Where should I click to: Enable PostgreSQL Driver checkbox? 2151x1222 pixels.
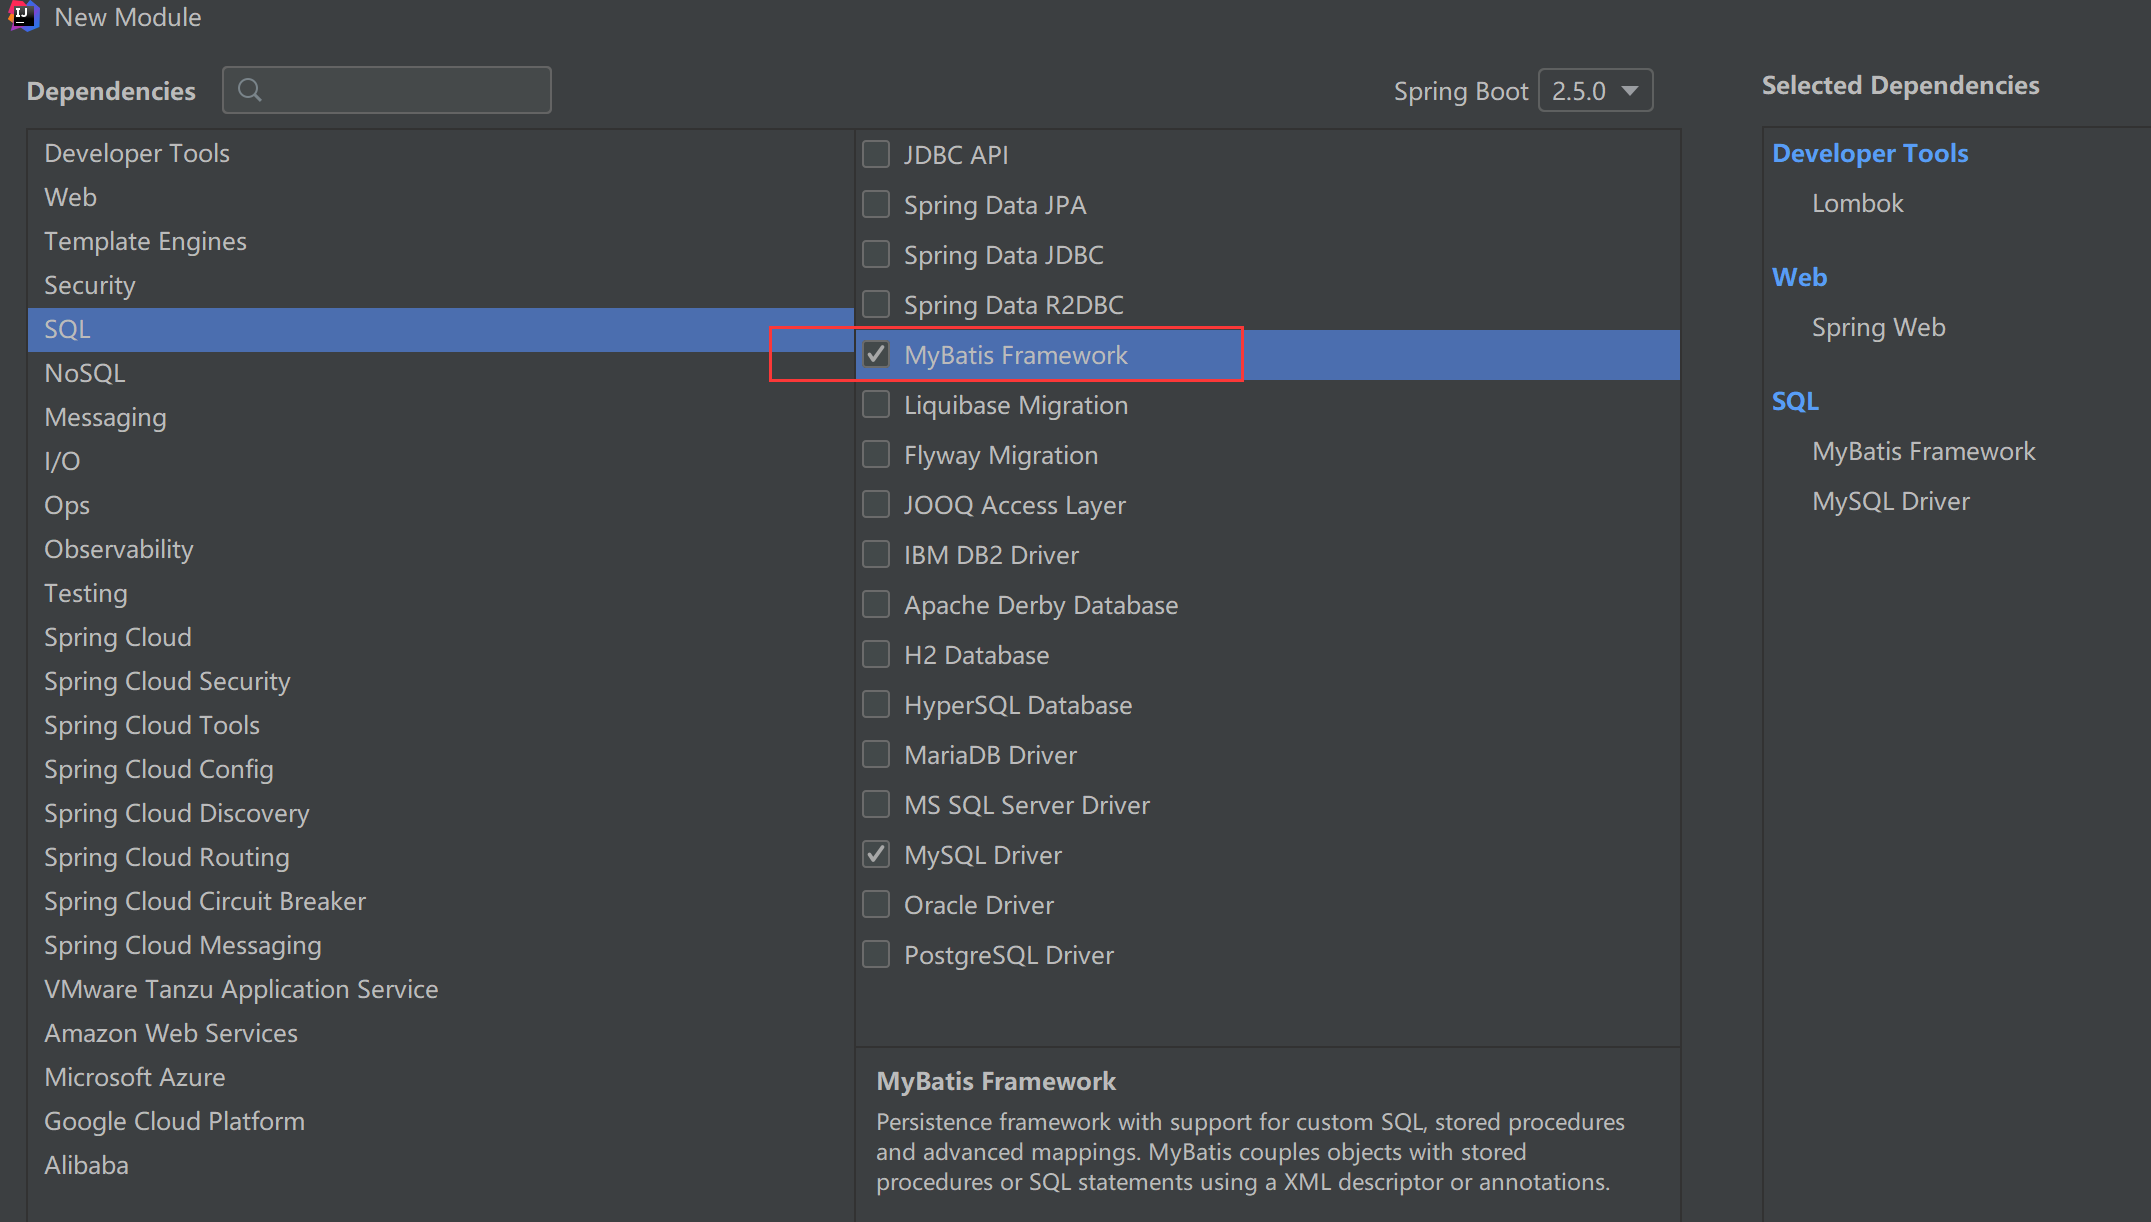point(876,954)
